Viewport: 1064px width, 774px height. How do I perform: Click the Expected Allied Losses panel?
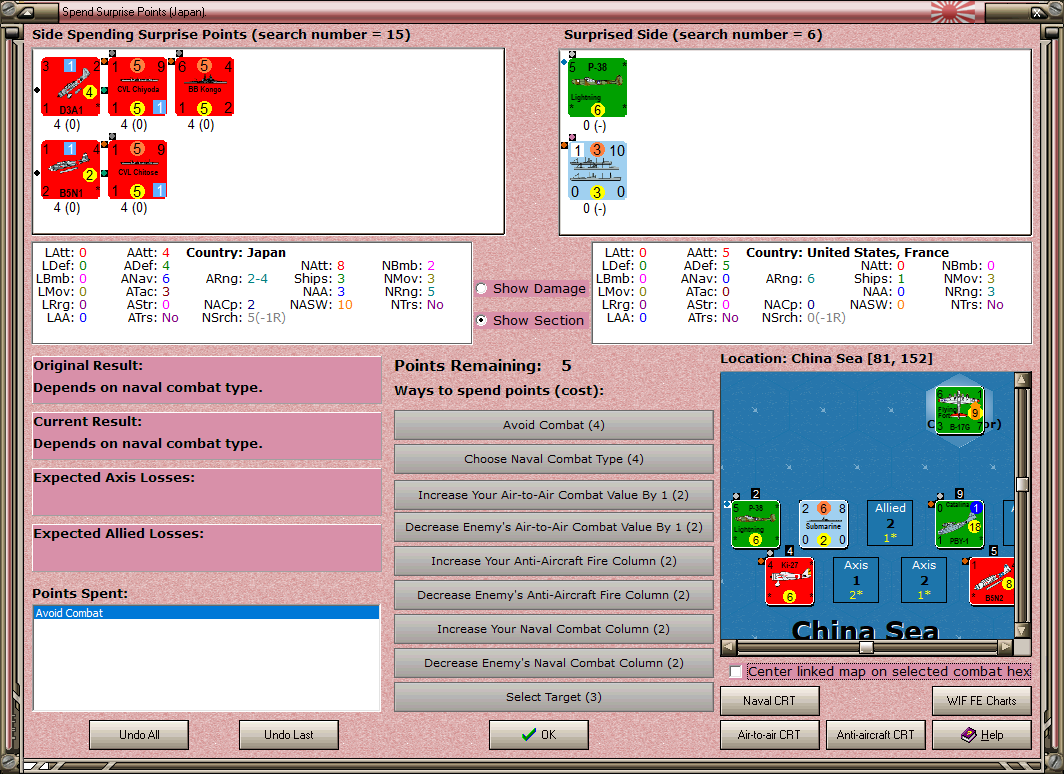tap(207, 548)
